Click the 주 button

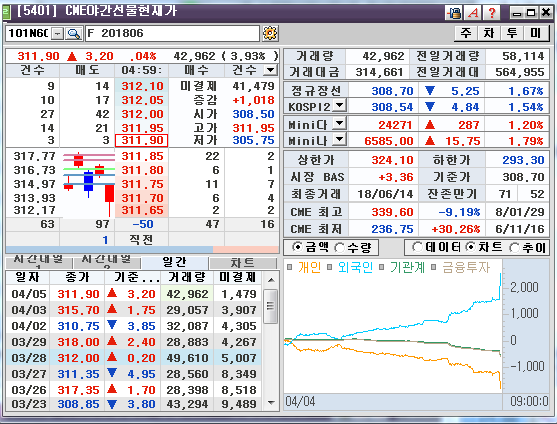[x=466, y=33]
